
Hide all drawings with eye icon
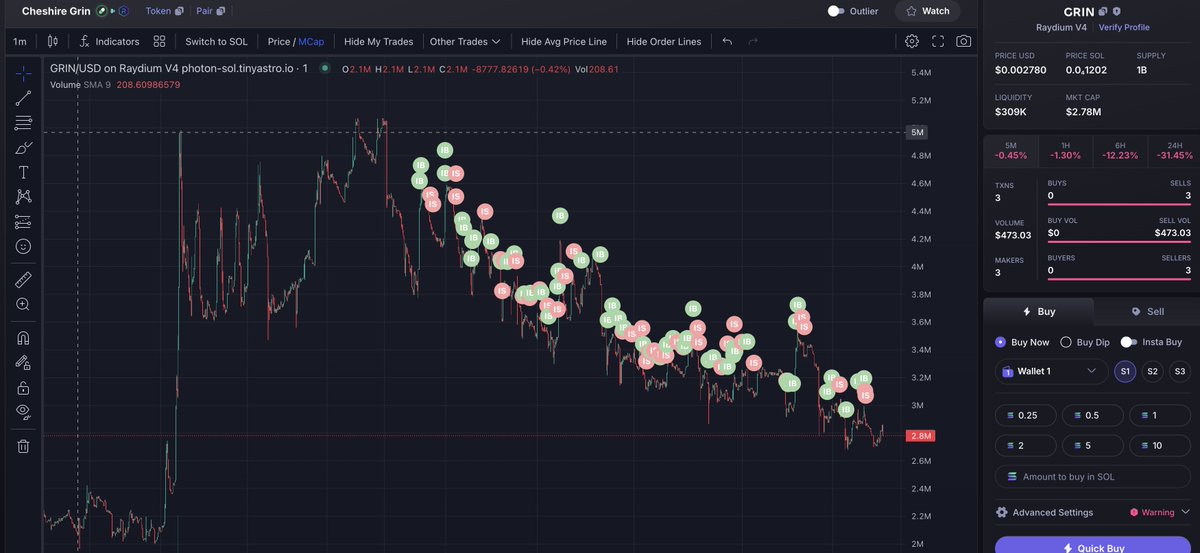[23, 412]
